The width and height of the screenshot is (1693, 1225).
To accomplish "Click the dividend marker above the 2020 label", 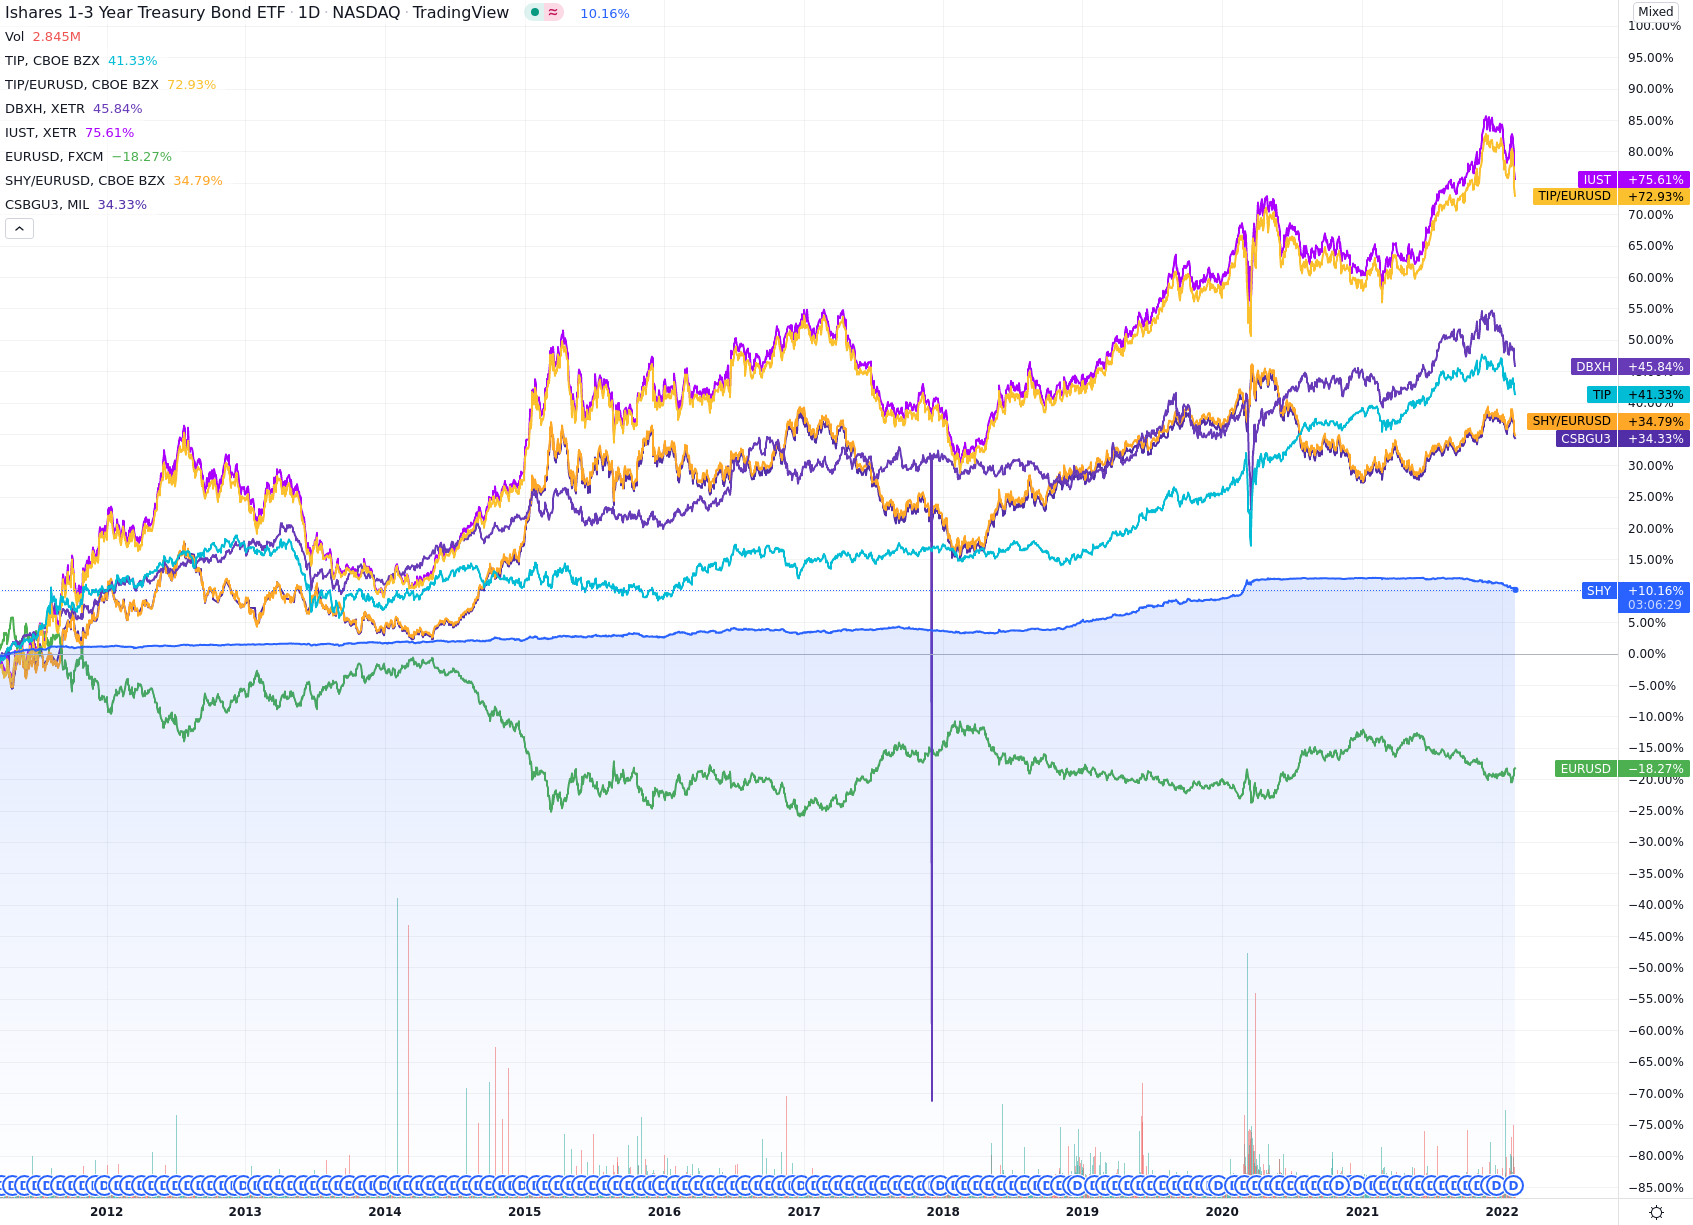I will 1217,1186.
